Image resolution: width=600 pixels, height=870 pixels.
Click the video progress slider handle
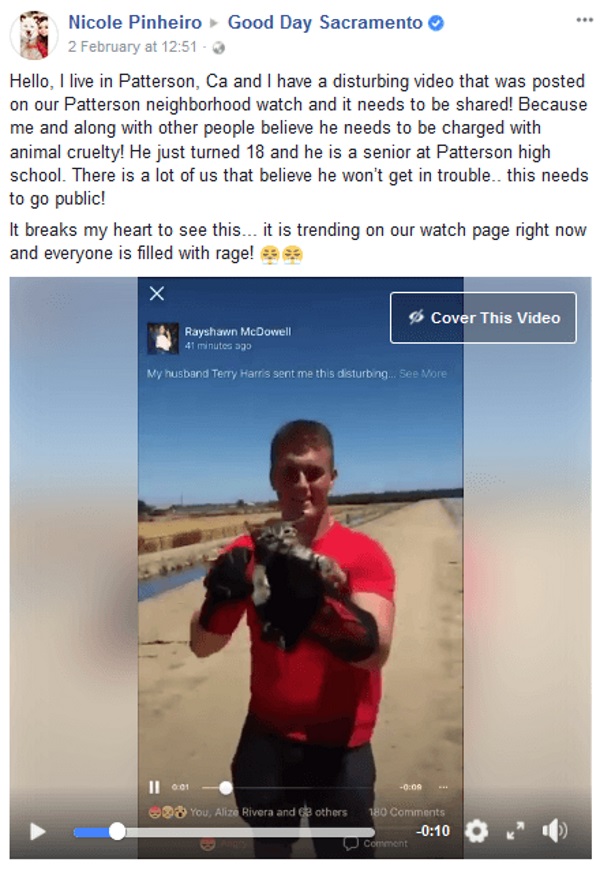[117, 831]
